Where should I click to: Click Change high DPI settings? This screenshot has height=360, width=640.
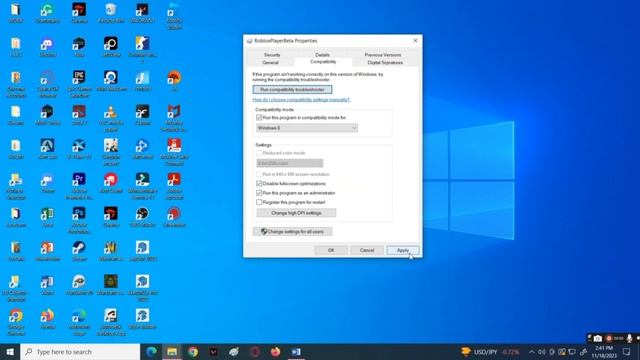(x=296, y=213)
